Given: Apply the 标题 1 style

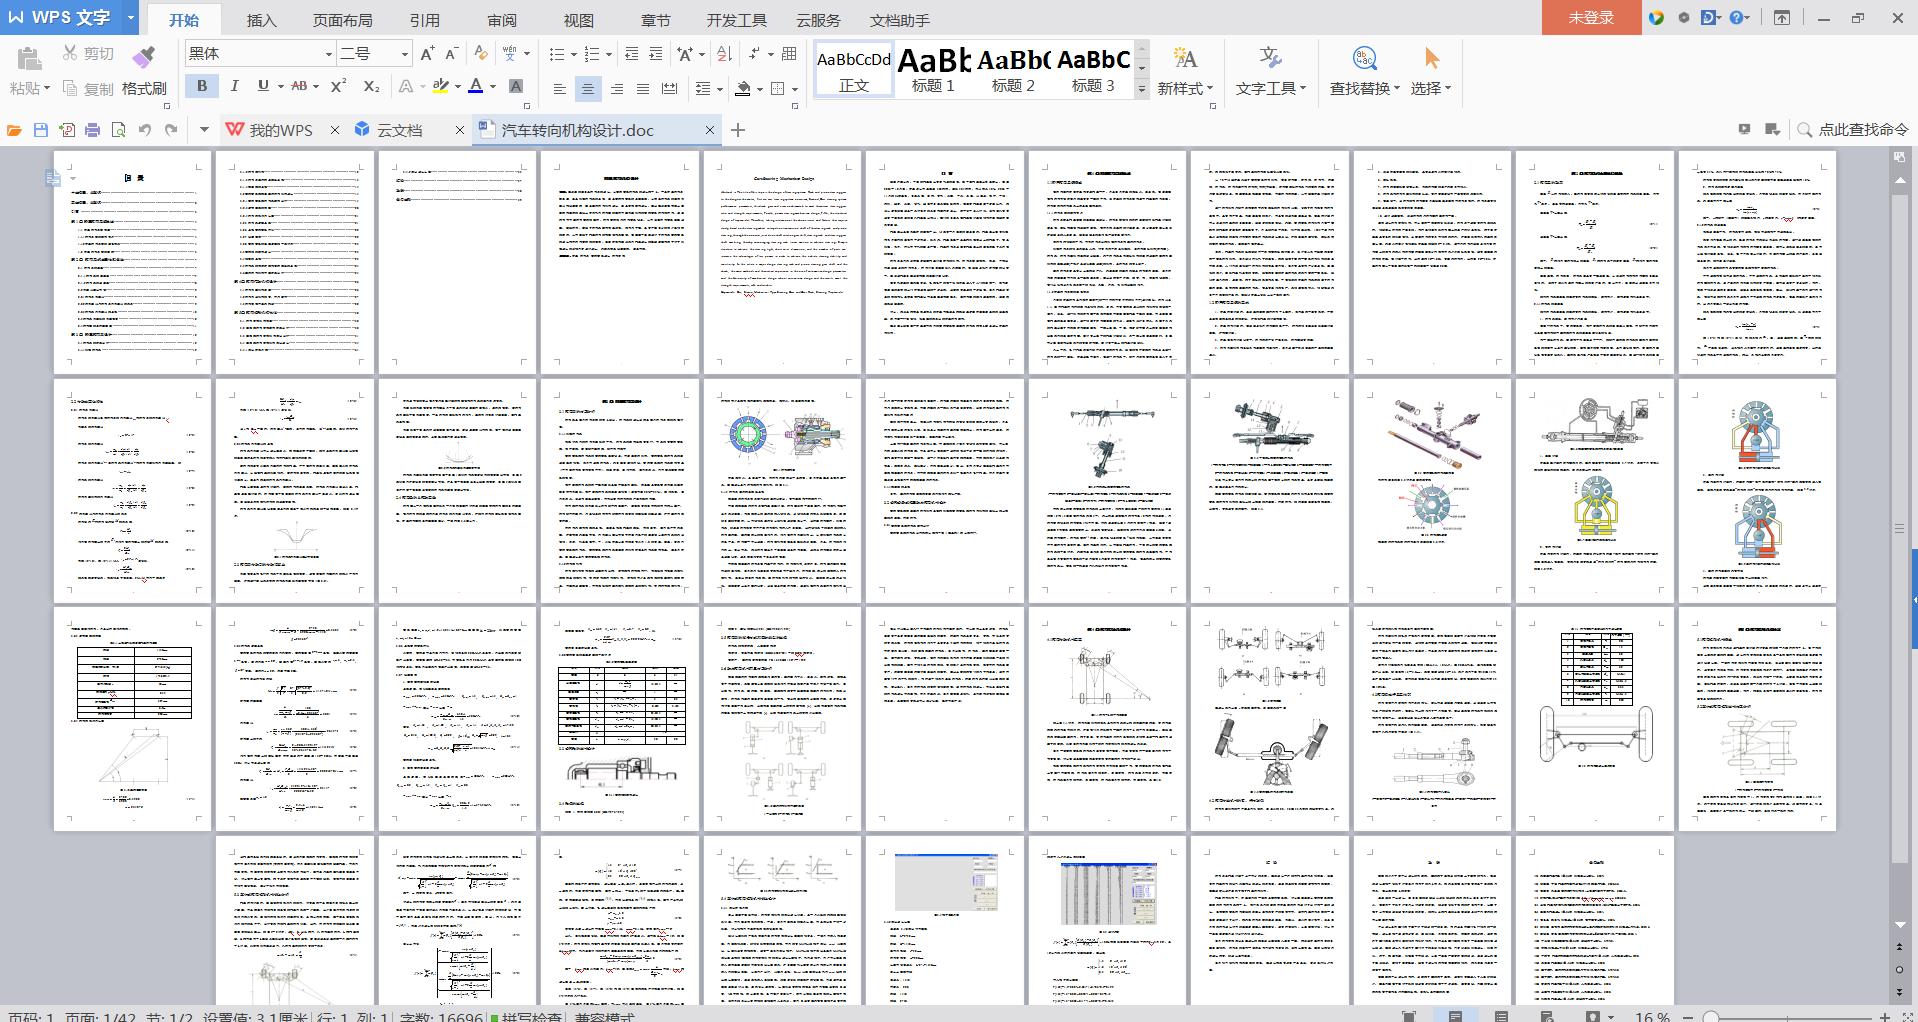Looking at the screenshot, I should (933, 69).
